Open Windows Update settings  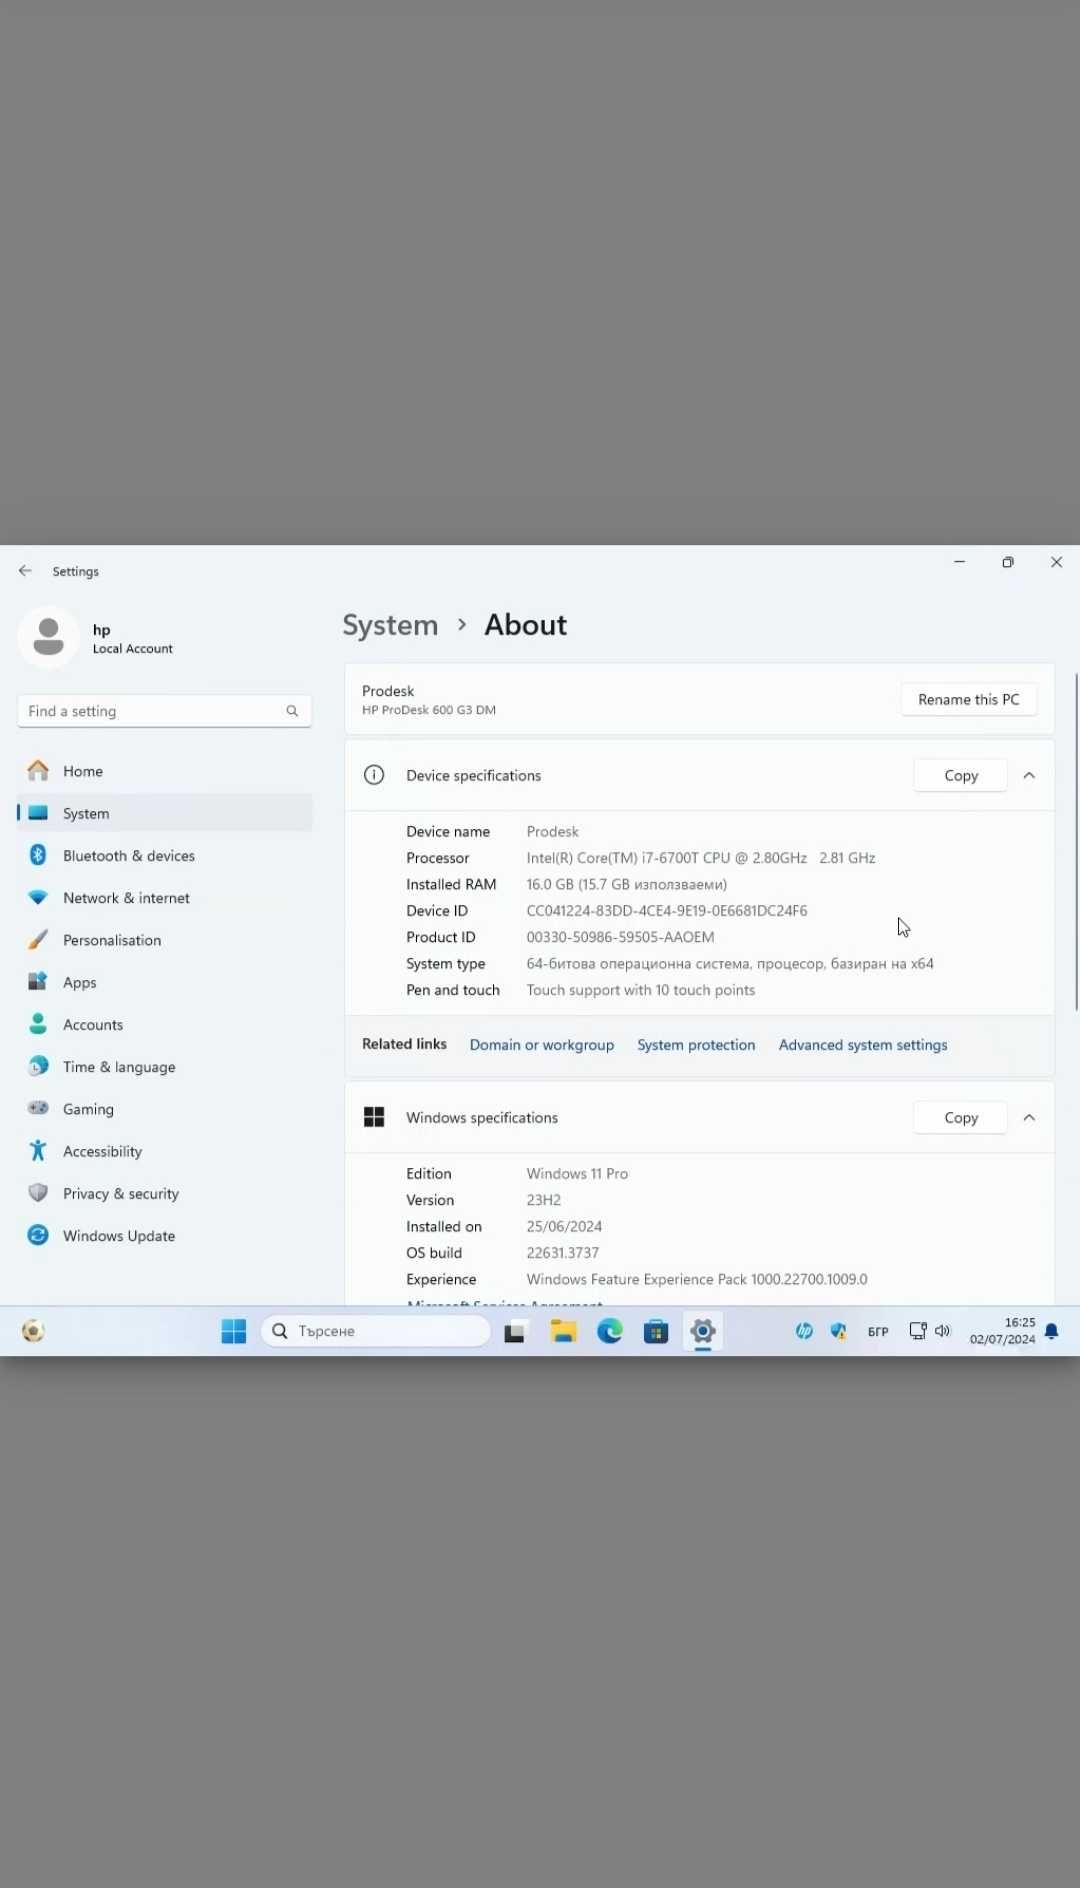(x=165, y=1236)
